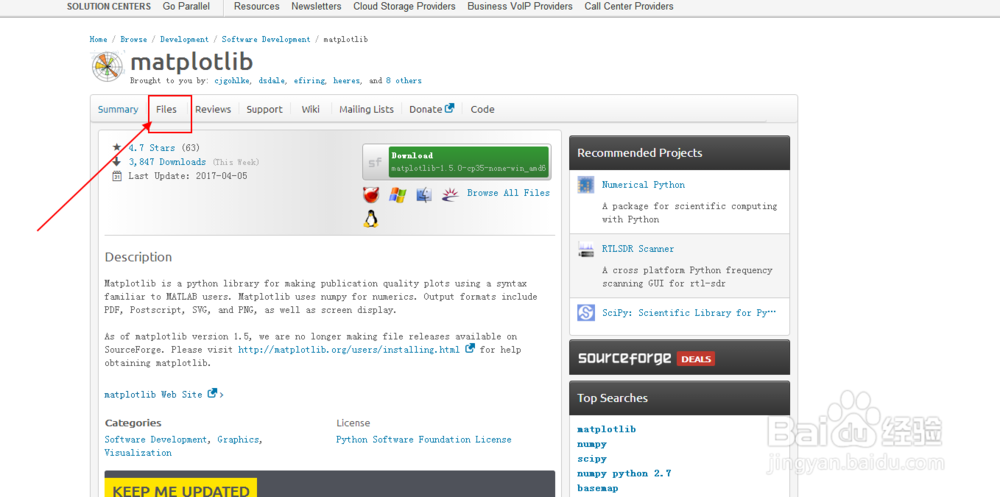The image size is (1000, 497).
Task: Open contributor cjgohlke profile
Action: click(232, 81)
